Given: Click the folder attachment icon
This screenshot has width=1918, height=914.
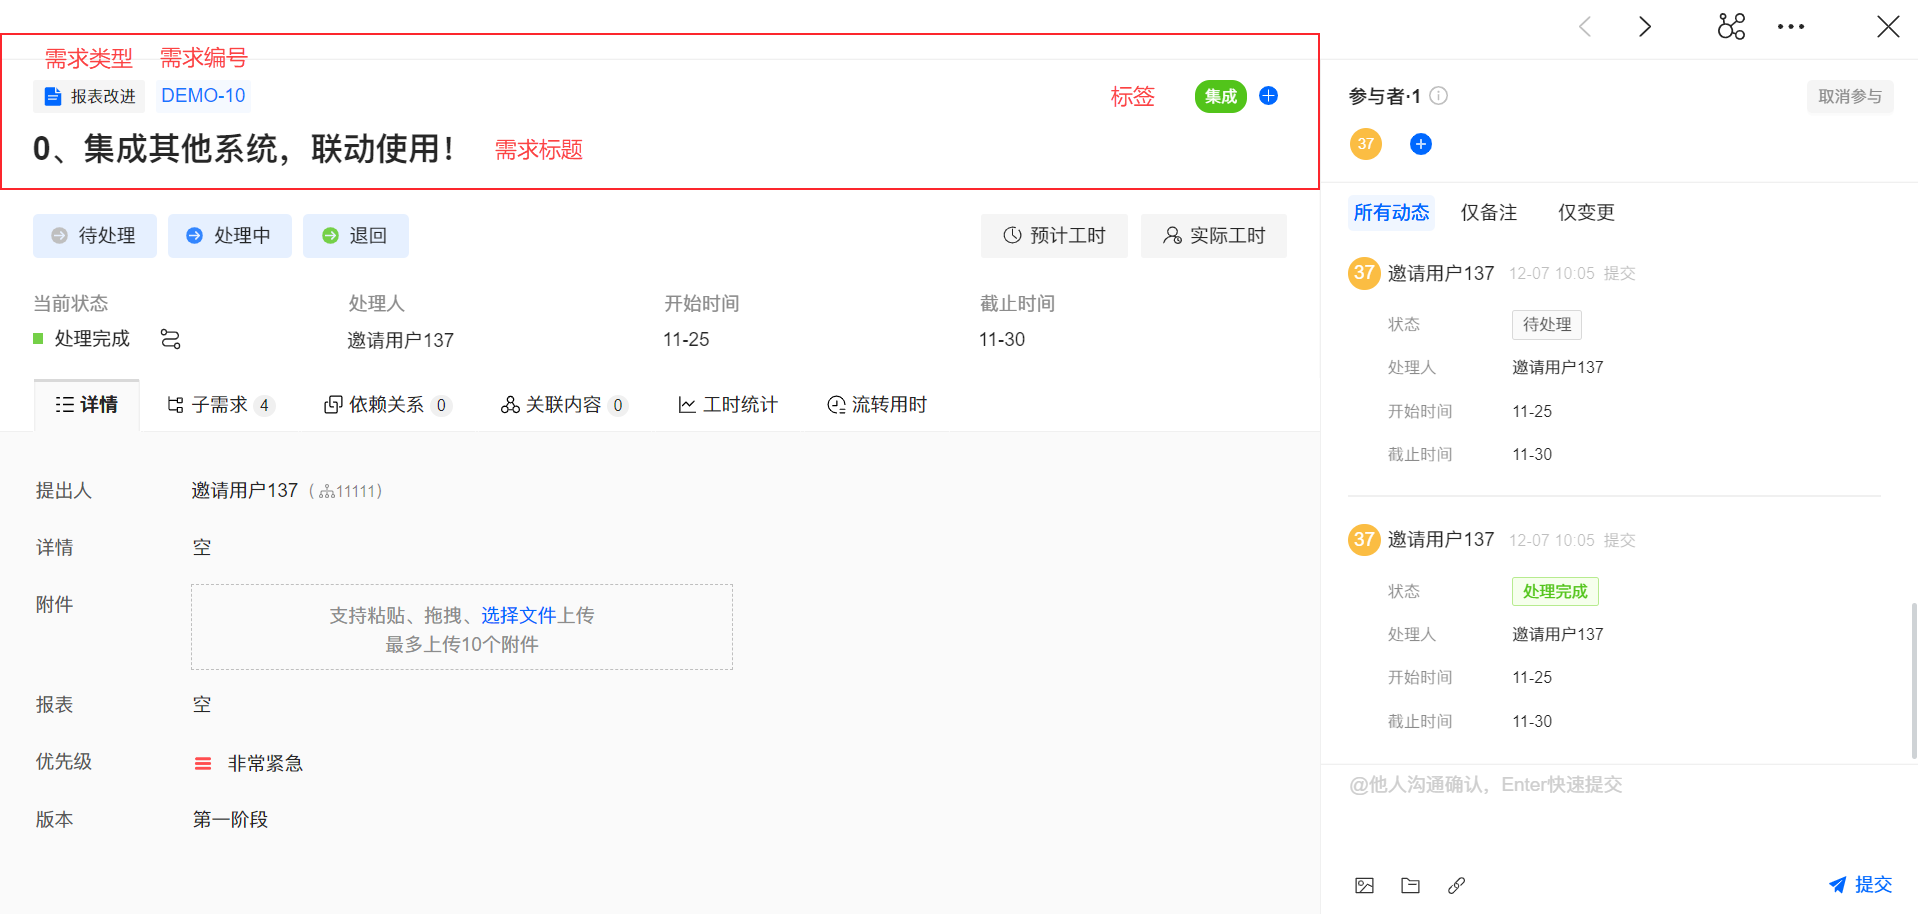Looking at the screenshot, I should pyautogui.click(x=1410, y=885).
